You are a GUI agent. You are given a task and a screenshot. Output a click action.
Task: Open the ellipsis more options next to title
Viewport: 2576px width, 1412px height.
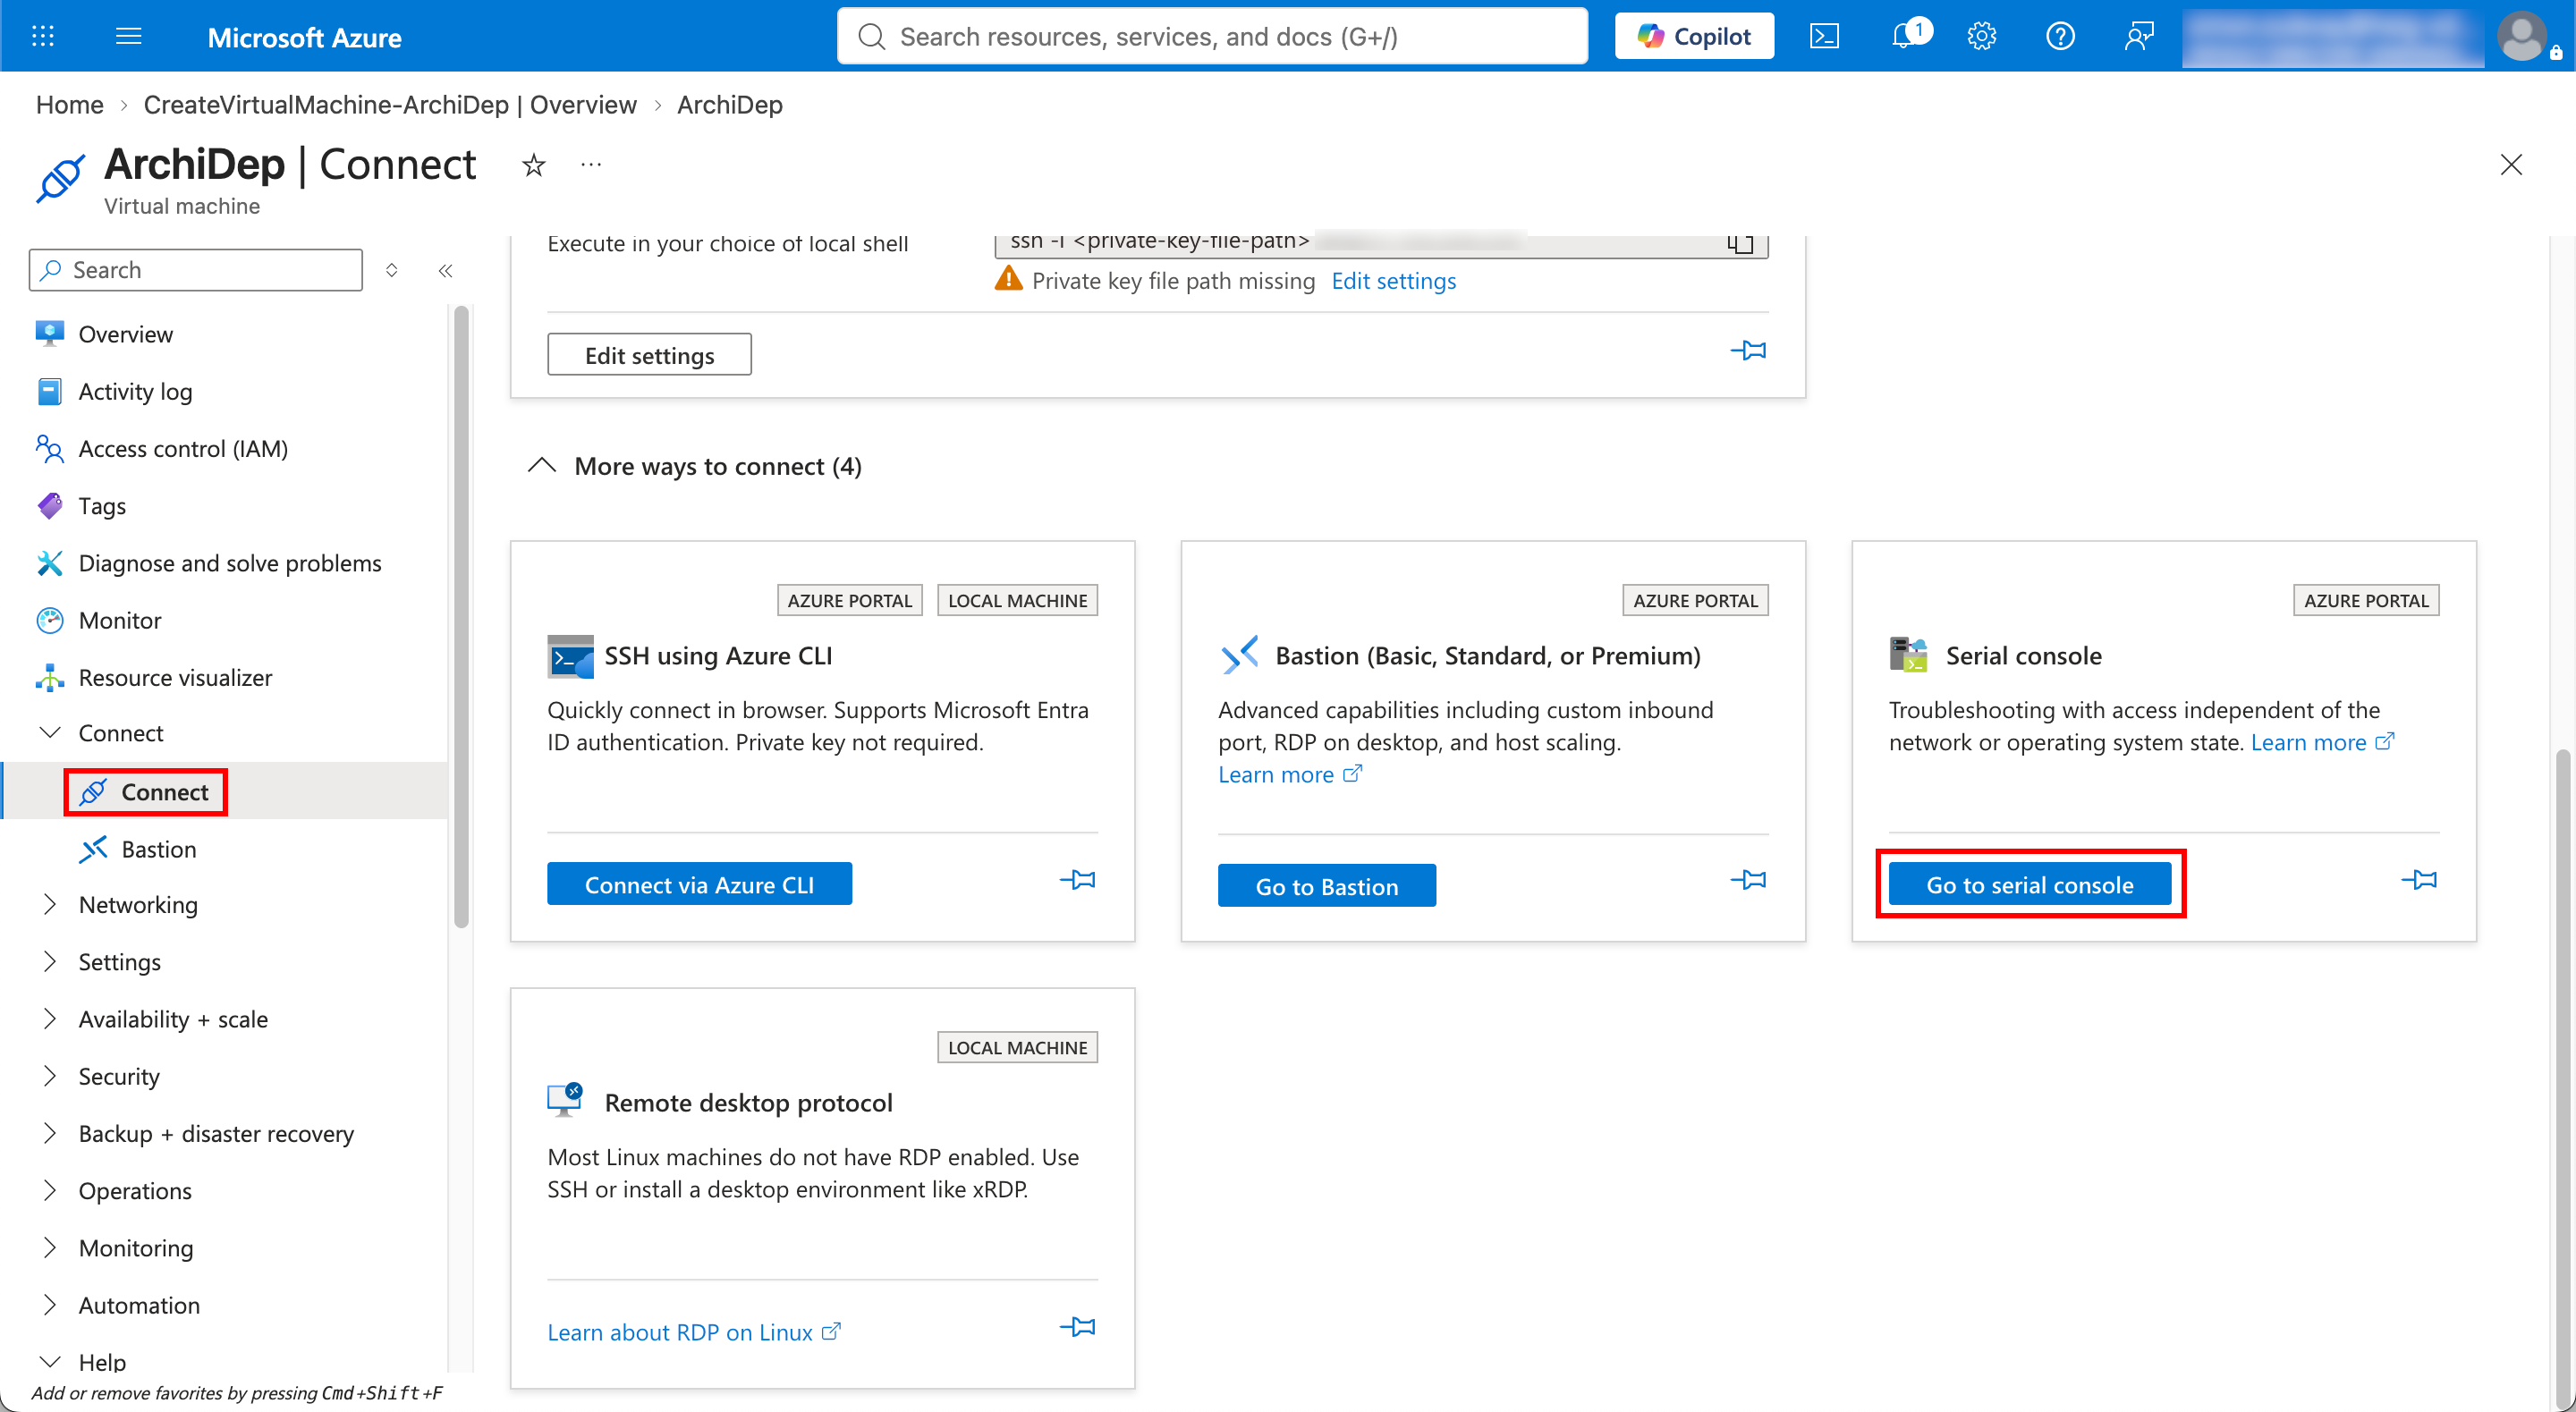pos(591,165)
